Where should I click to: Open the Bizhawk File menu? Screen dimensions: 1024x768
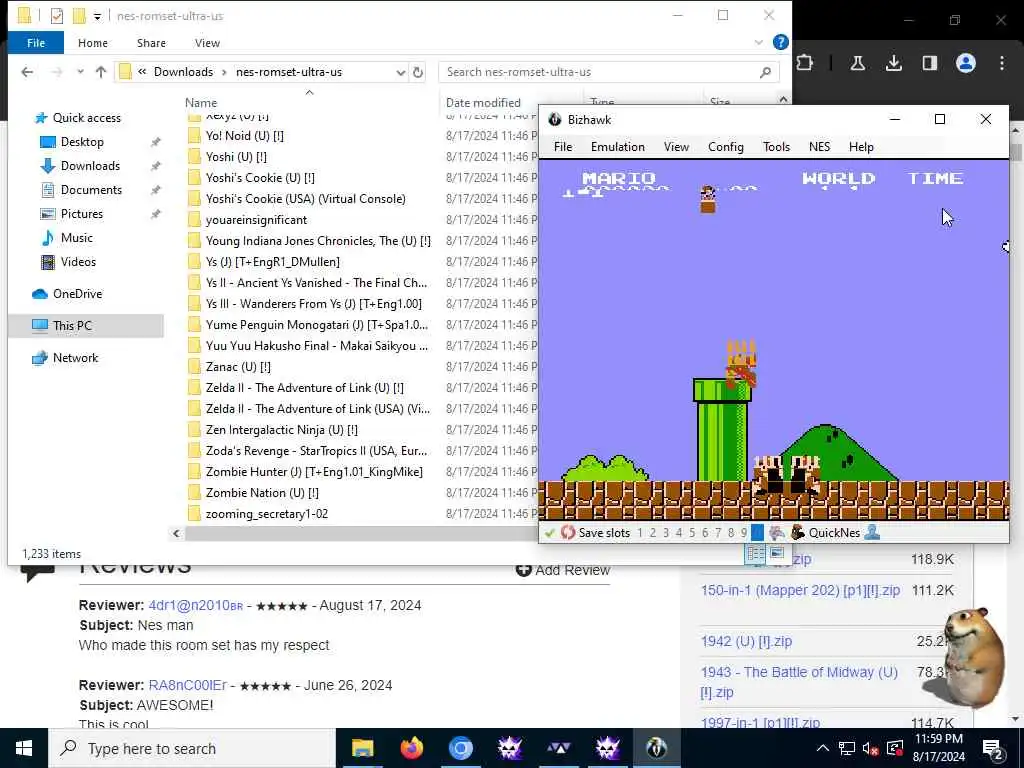563,147
